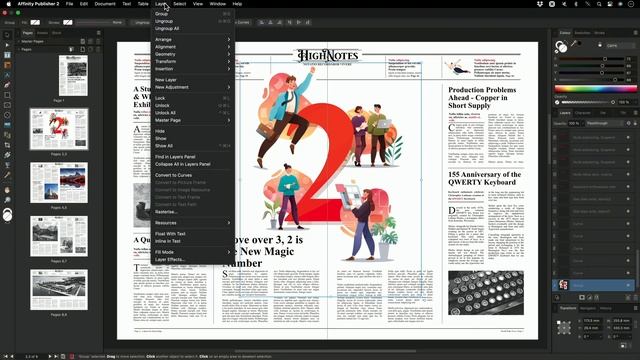Select the Place Image tool
The image size is (640, 360).
(x=7, y=125)
